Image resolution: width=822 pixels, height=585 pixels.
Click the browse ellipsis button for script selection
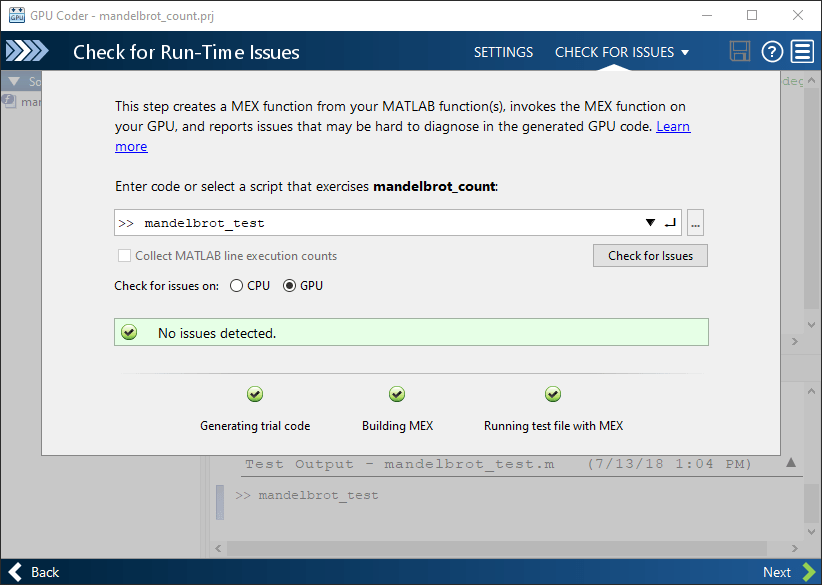695,222
